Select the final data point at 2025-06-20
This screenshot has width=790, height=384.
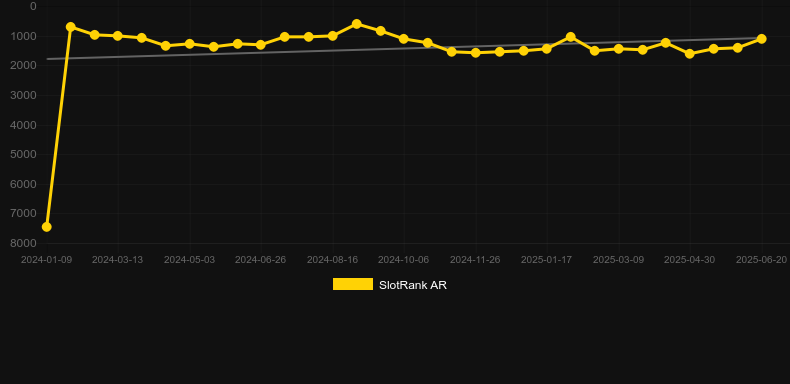point(761,39)
